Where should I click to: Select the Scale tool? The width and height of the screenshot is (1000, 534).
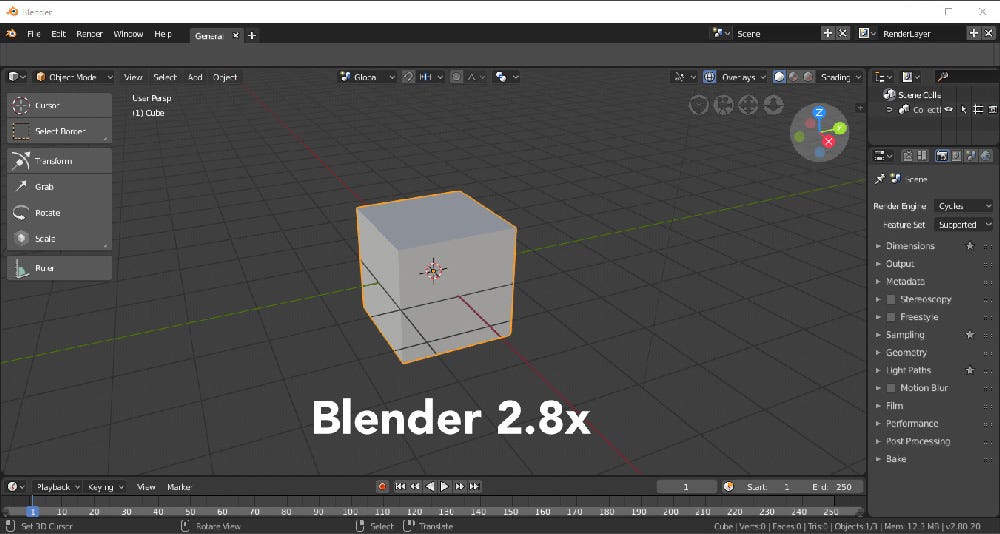coord(59,239)
